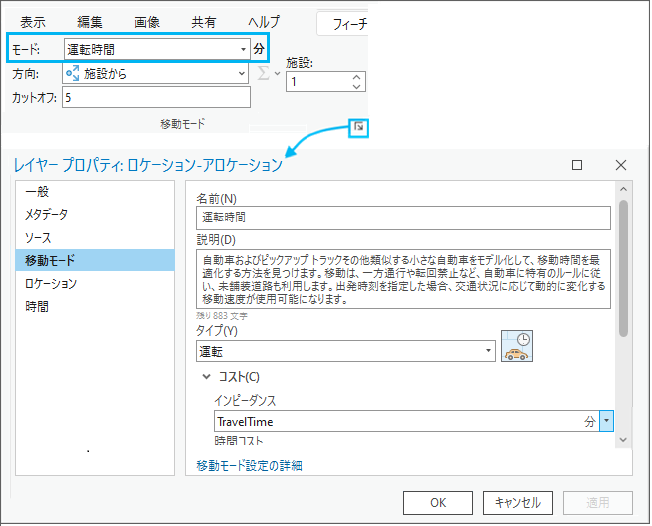Close the Layer Properties dialog
Image resolution: width=652 pixels, height=526 pixels.
coord(621,165)
